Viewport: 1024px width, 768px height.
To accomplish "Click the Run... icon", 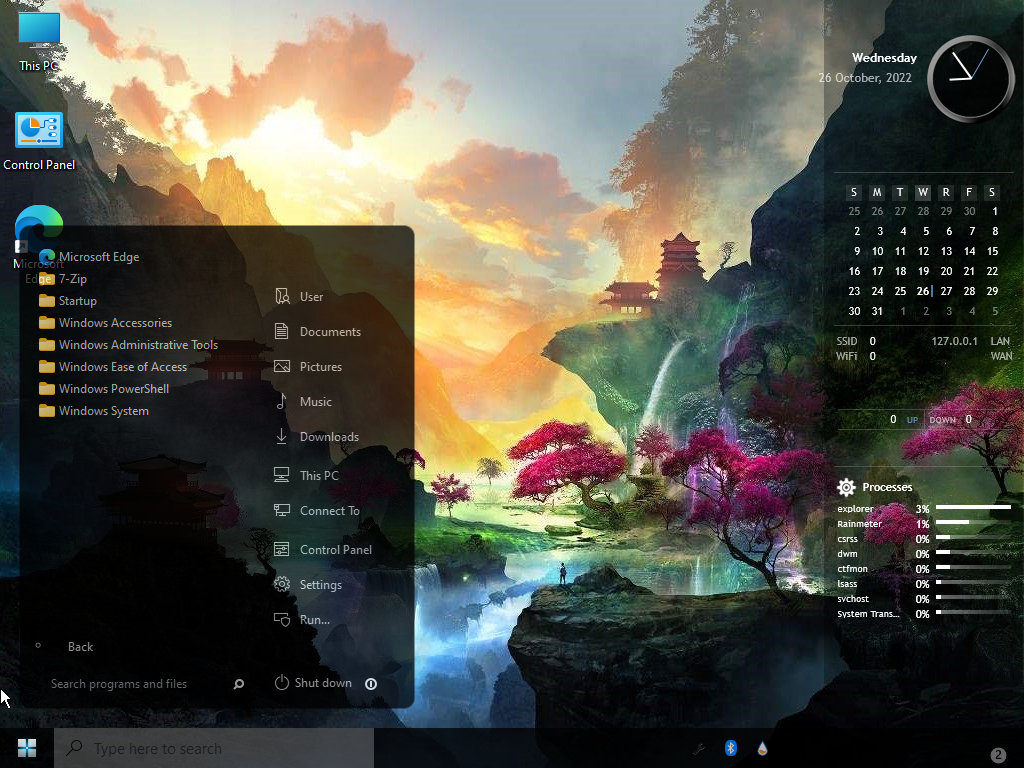I will 281,620.
